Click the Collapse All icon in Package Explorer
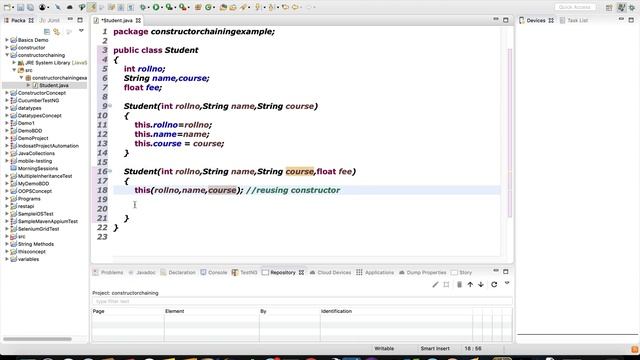This screenshot has width=640, height=360. tap(47, 31)
